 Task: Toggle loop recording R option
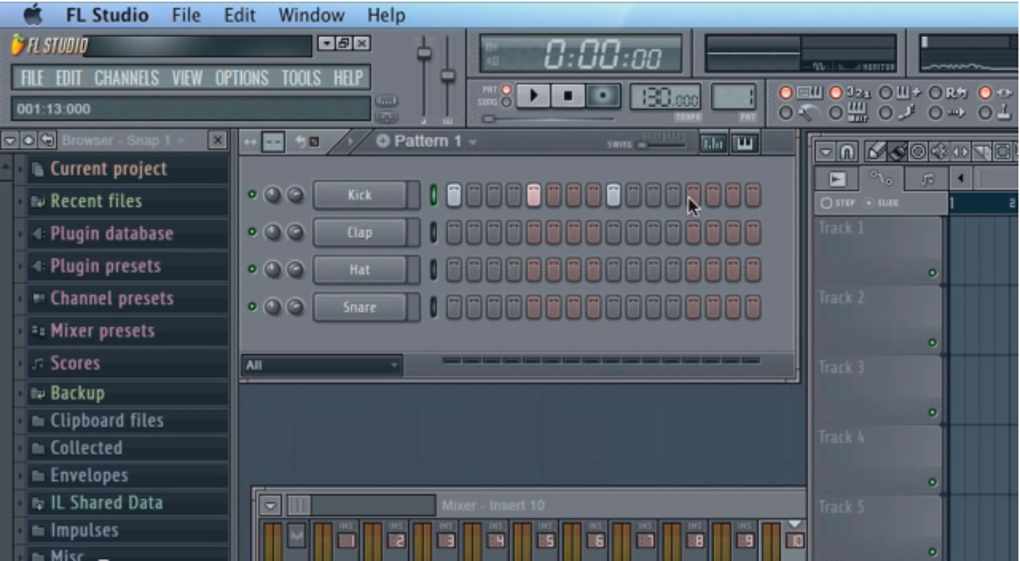click(935, 92)
